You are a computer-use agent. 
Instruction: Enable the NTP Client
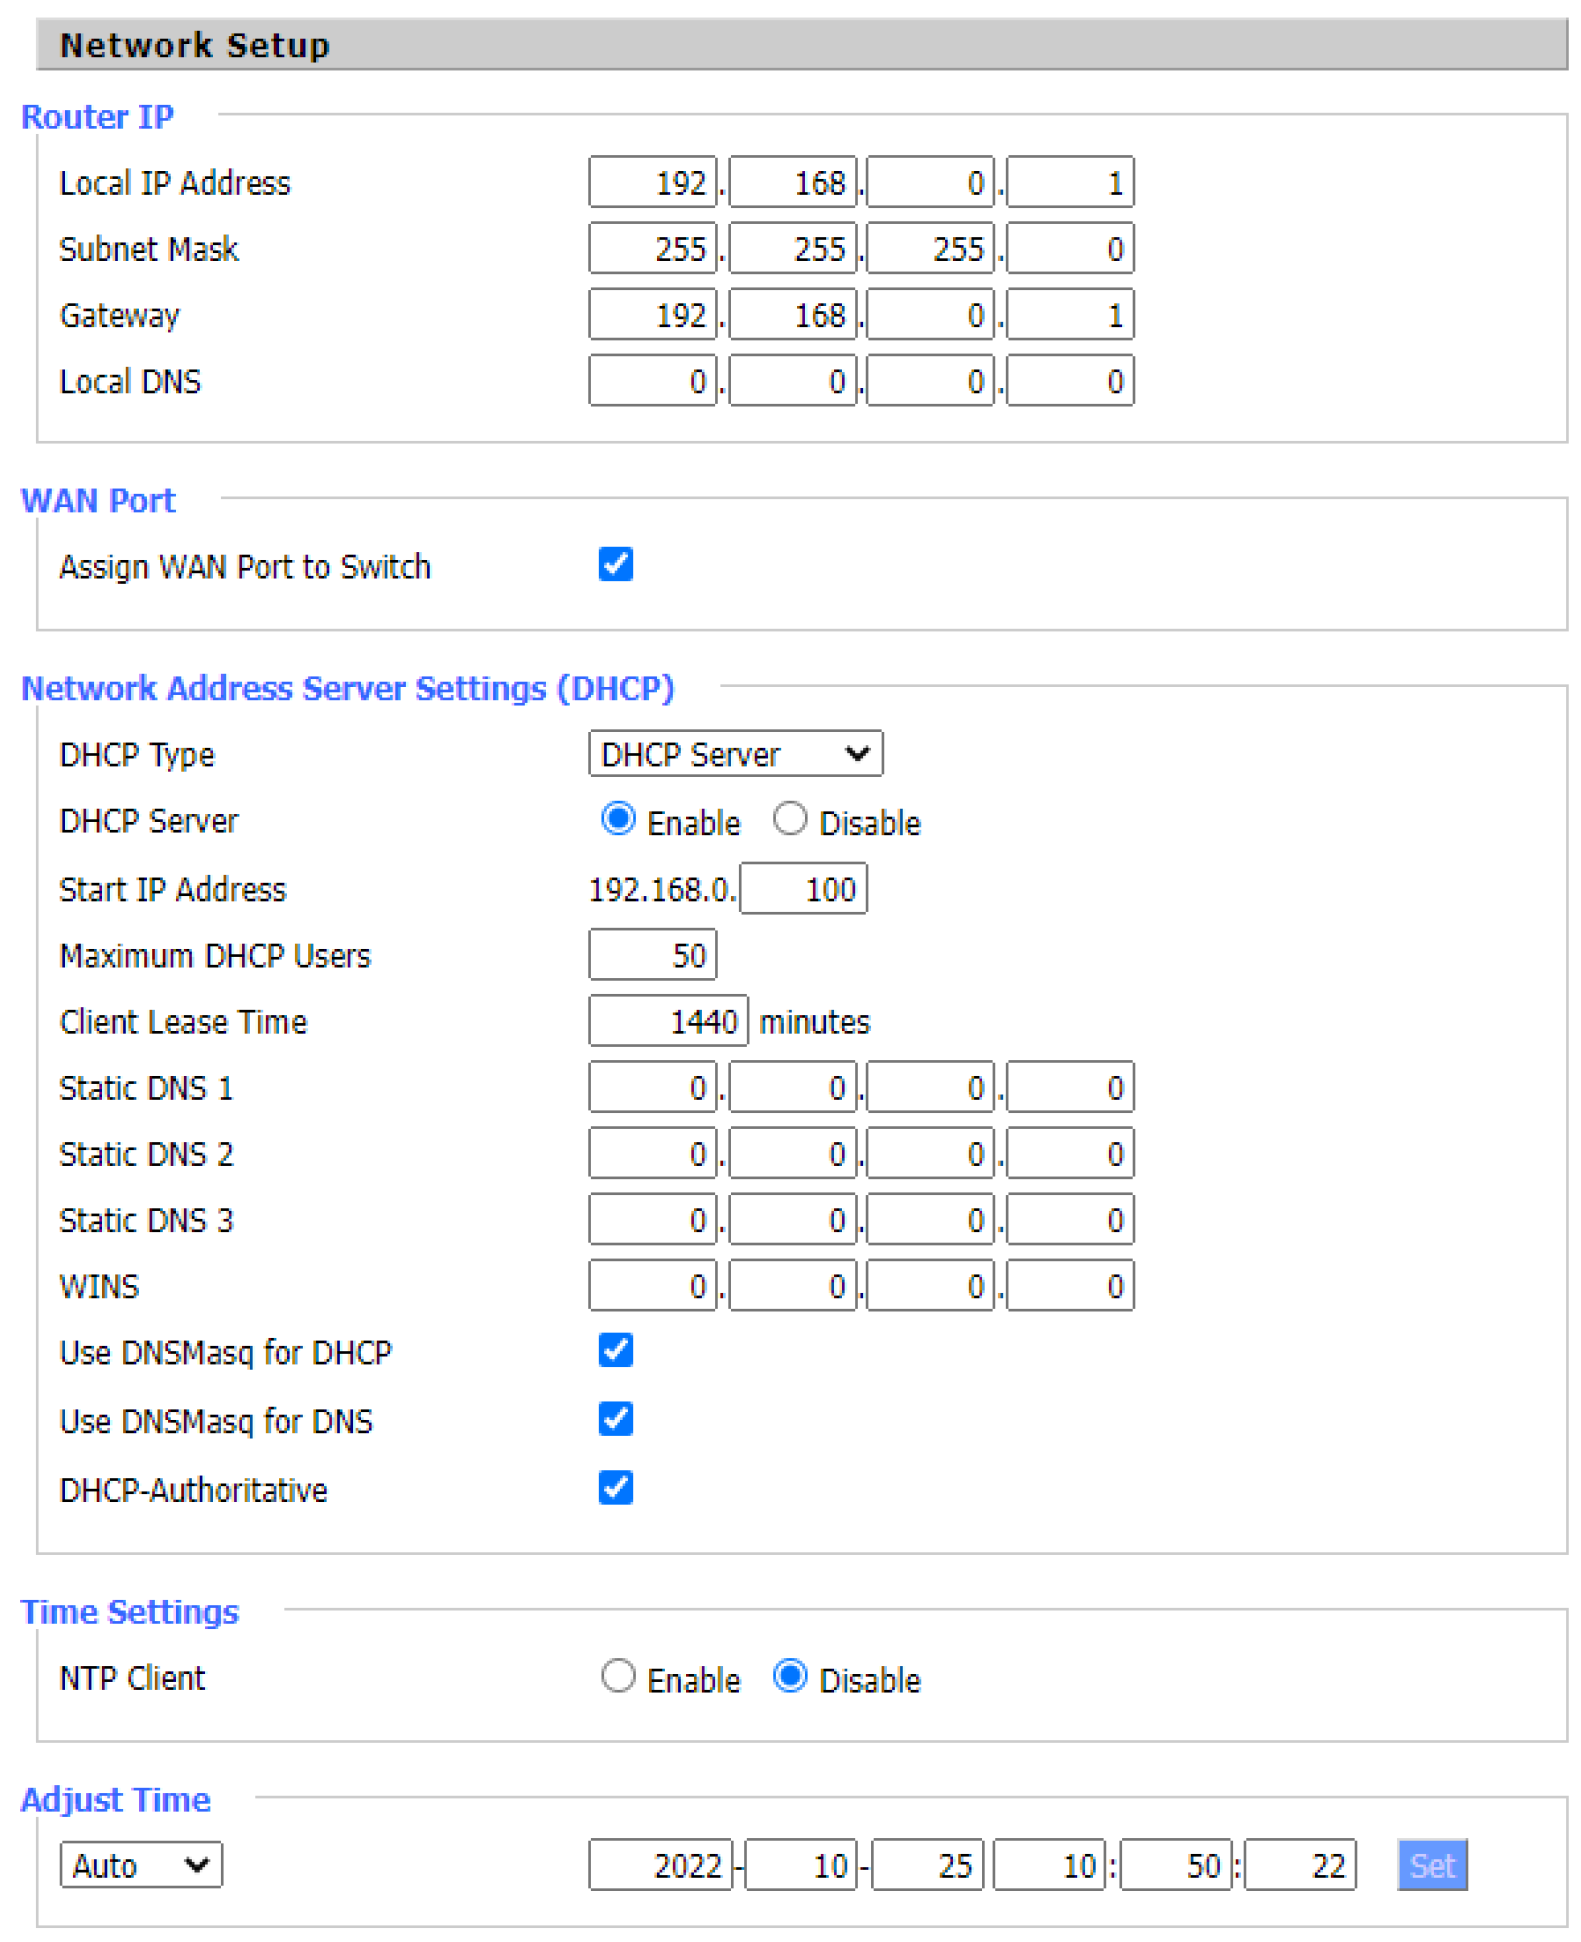(618, 1677)
